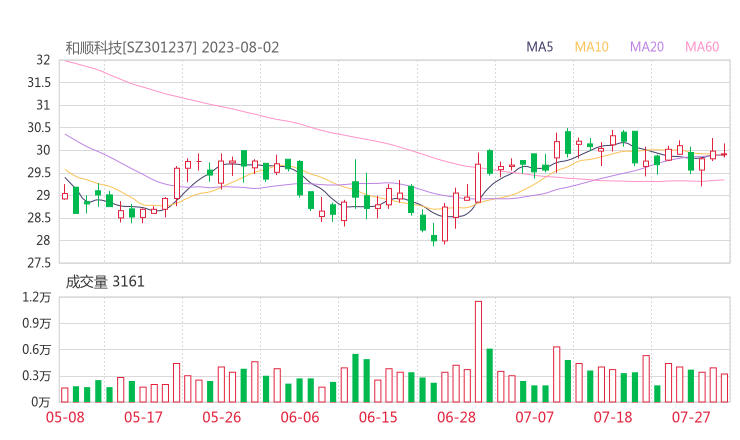Click the chart title 和顺科技[SZ301237] 2023-08-02
Screen dimensions: 740x440
click(172, 48)
